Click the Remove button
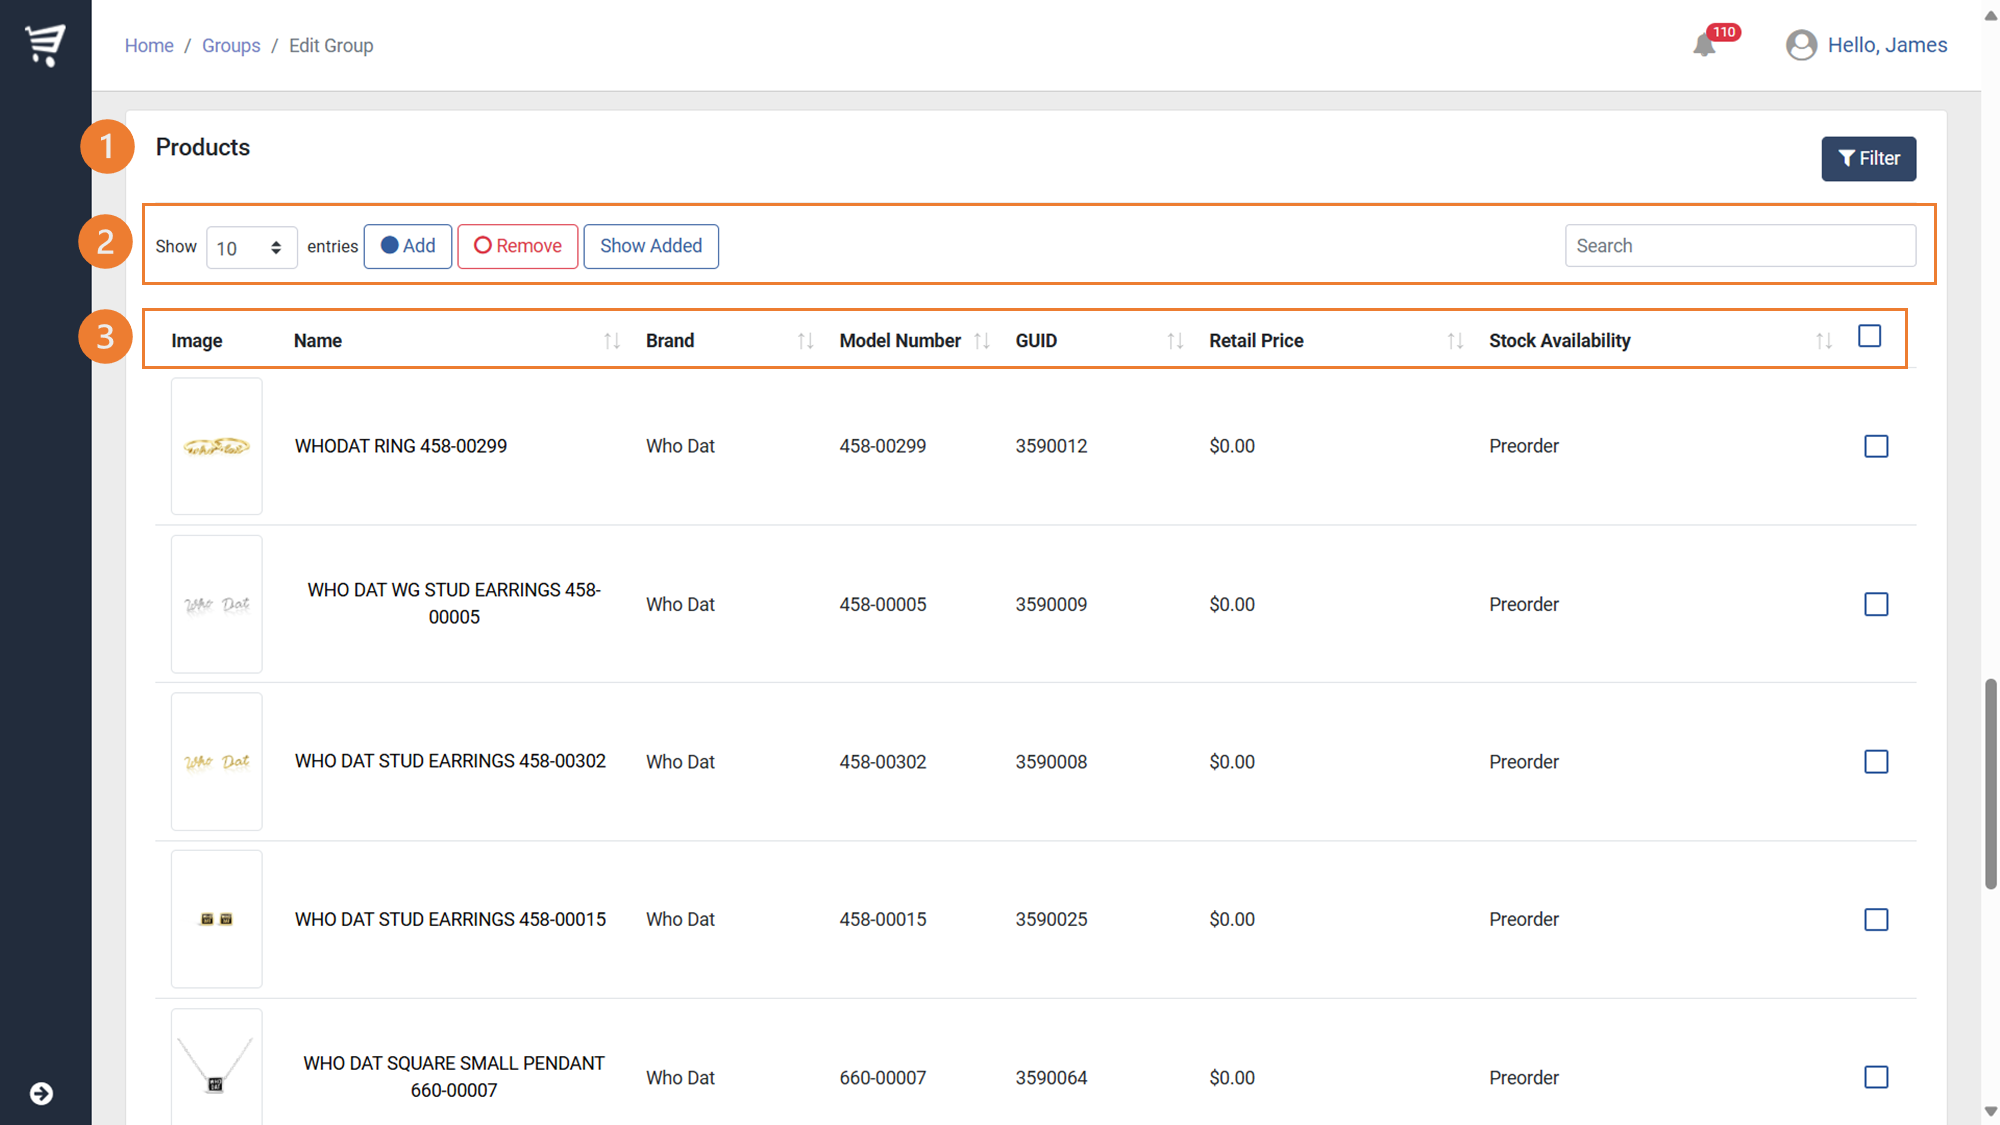Viewport: 2000px width, 1125px height. coord(517,246)
